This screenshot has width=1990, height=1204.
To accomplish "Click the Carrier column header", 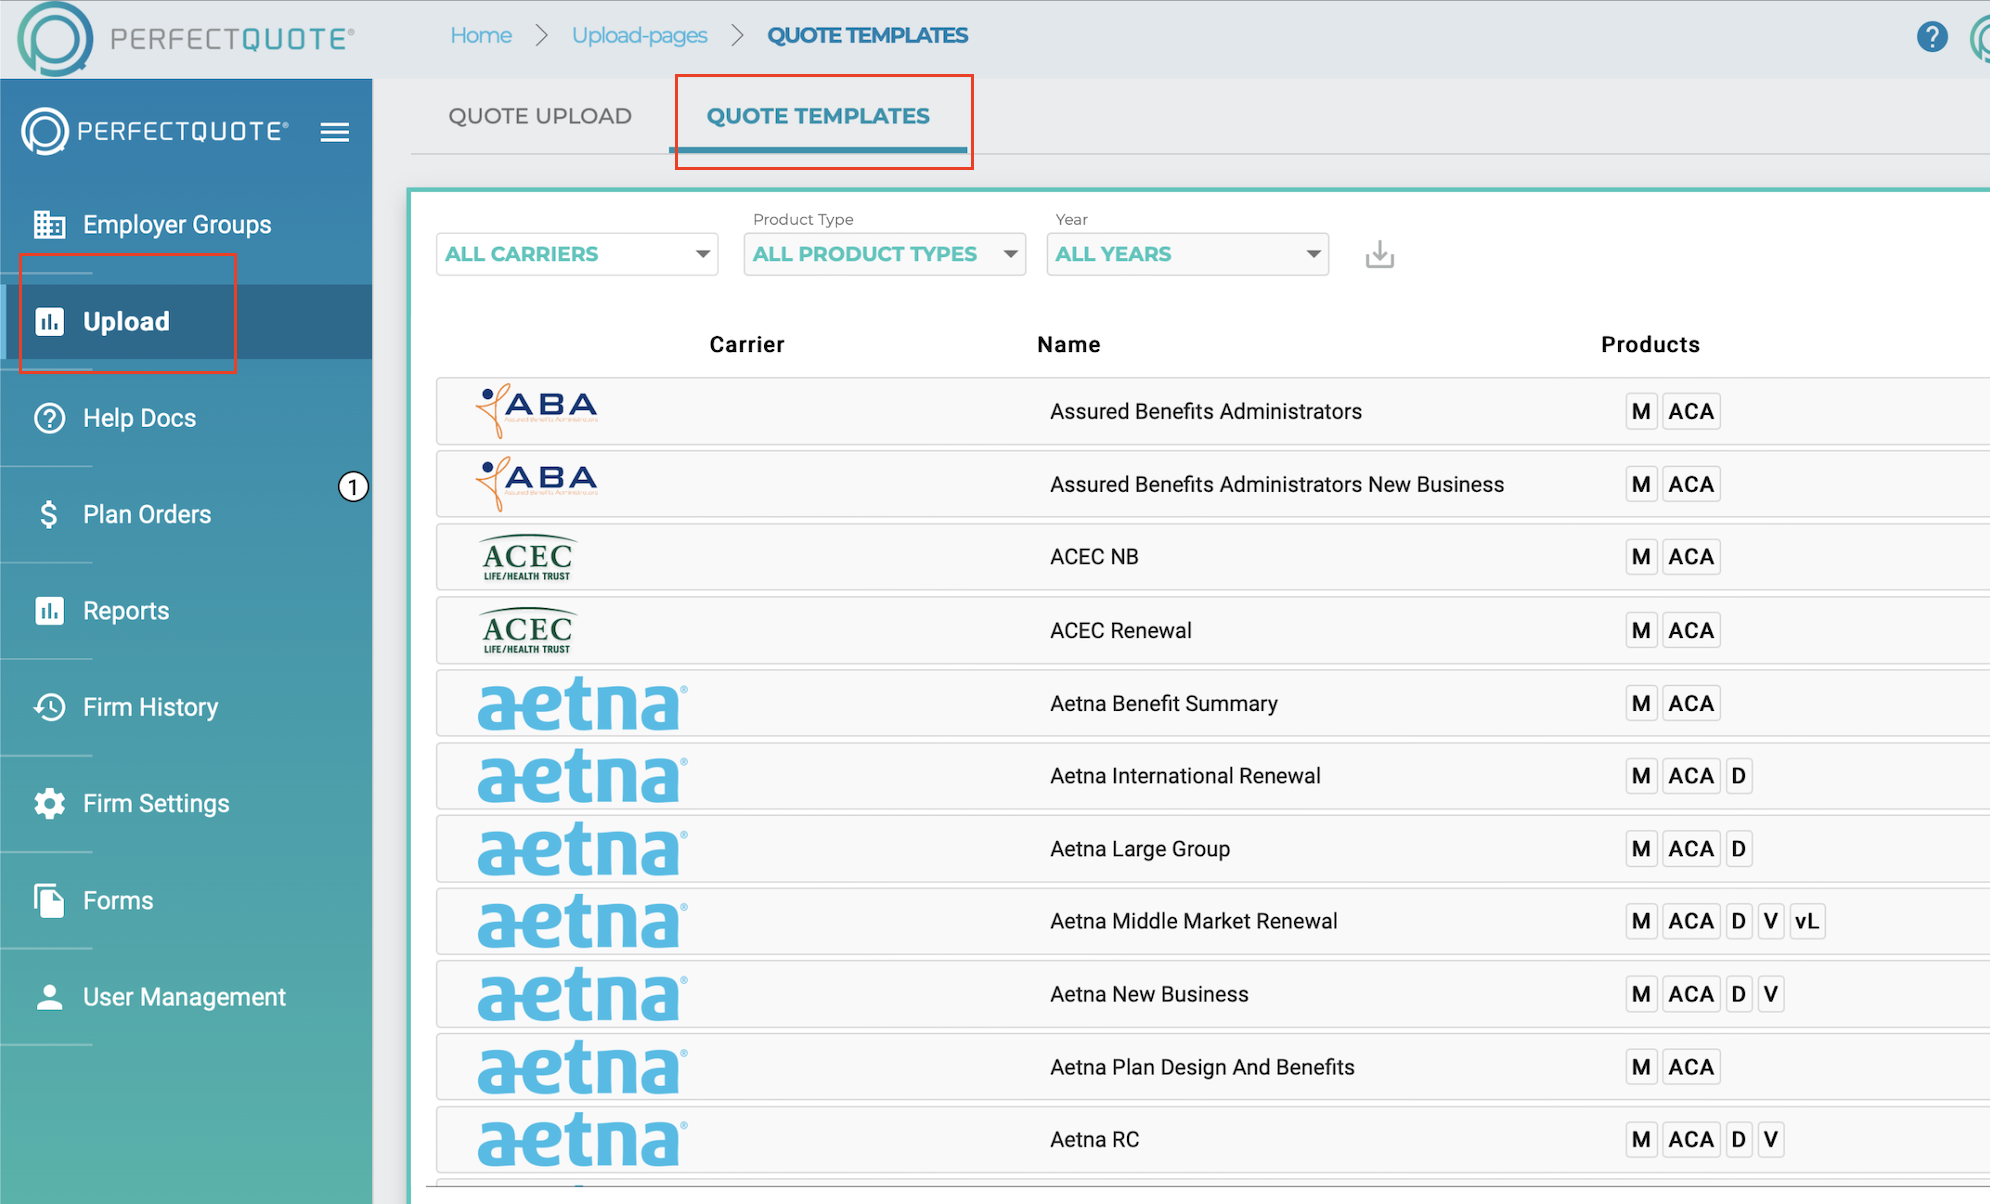I will (747, 345).
